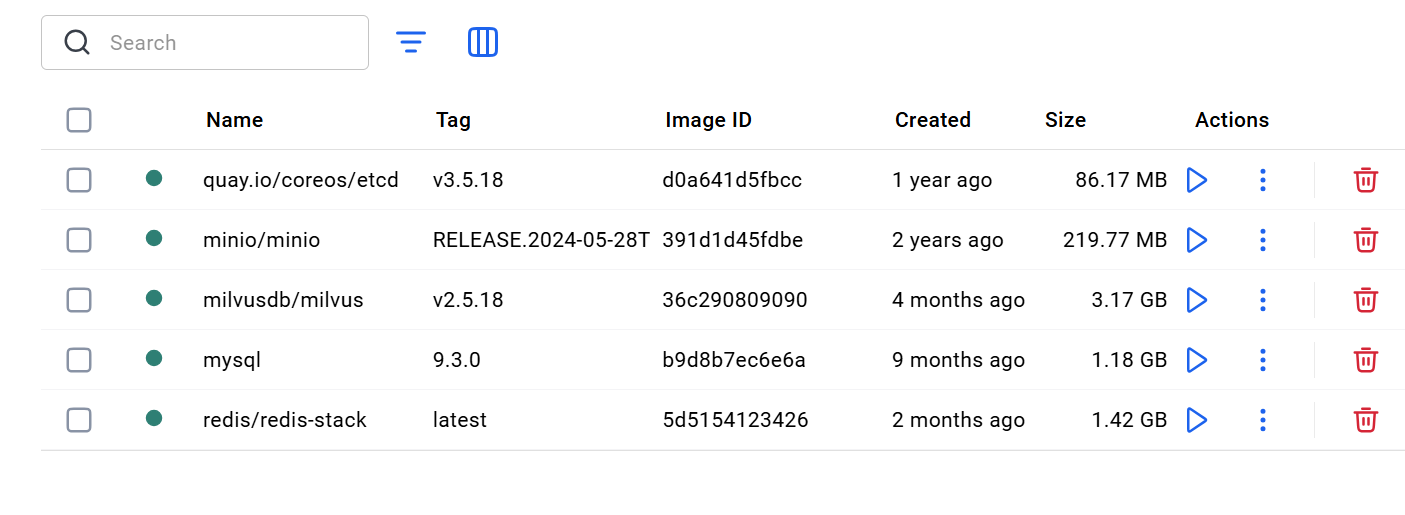Image resolution: width=1405 pixels, height=515 pixels.
Task: Open more actions for mysql
Action: 1263,360
